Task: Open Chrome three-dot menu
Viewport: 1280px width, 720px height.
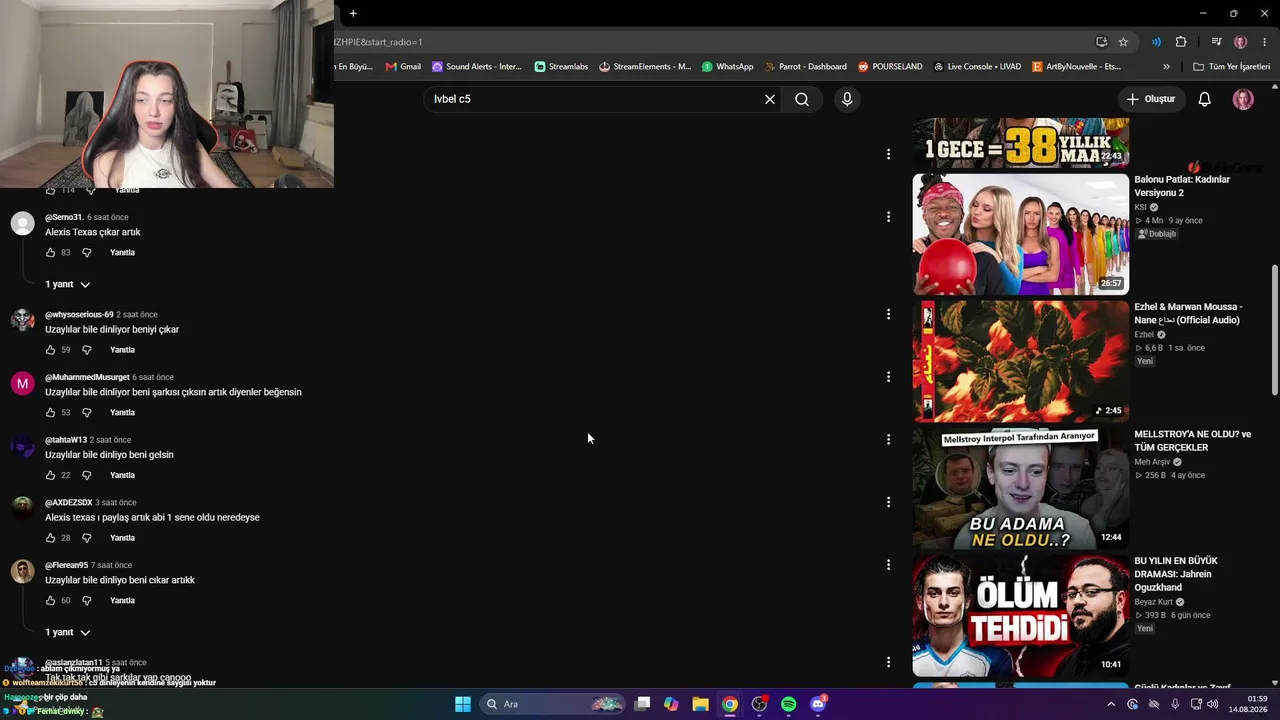Action: pyautogui.click(x=1265, y=42)
